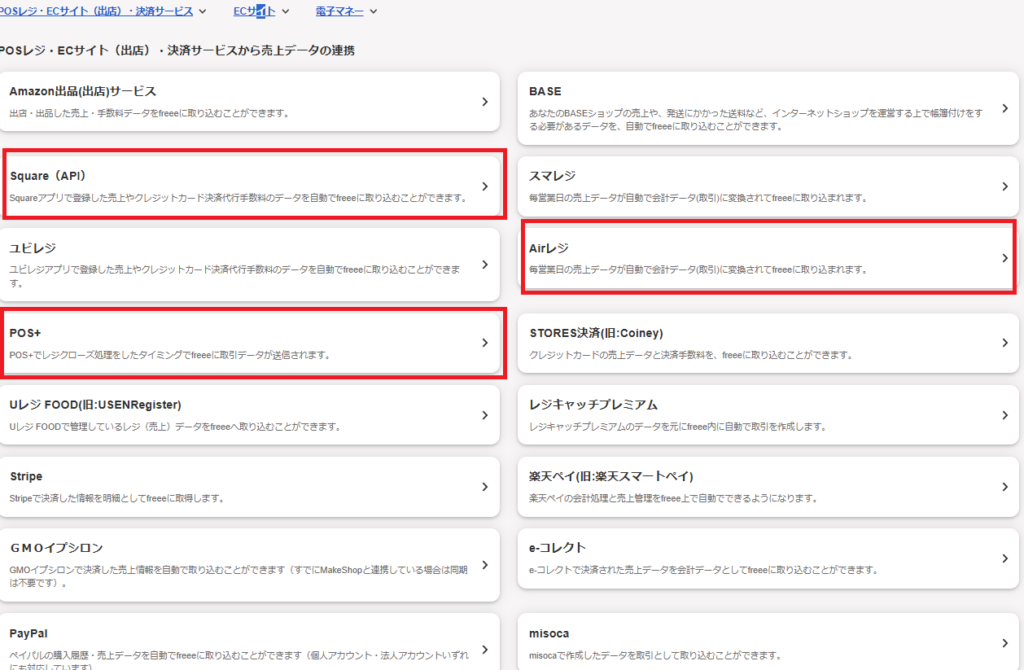This screenshot has height=670, width=1024.
Task: Click the arrow on the レジキャッチプレミアム card
Action: point(1005,415)
